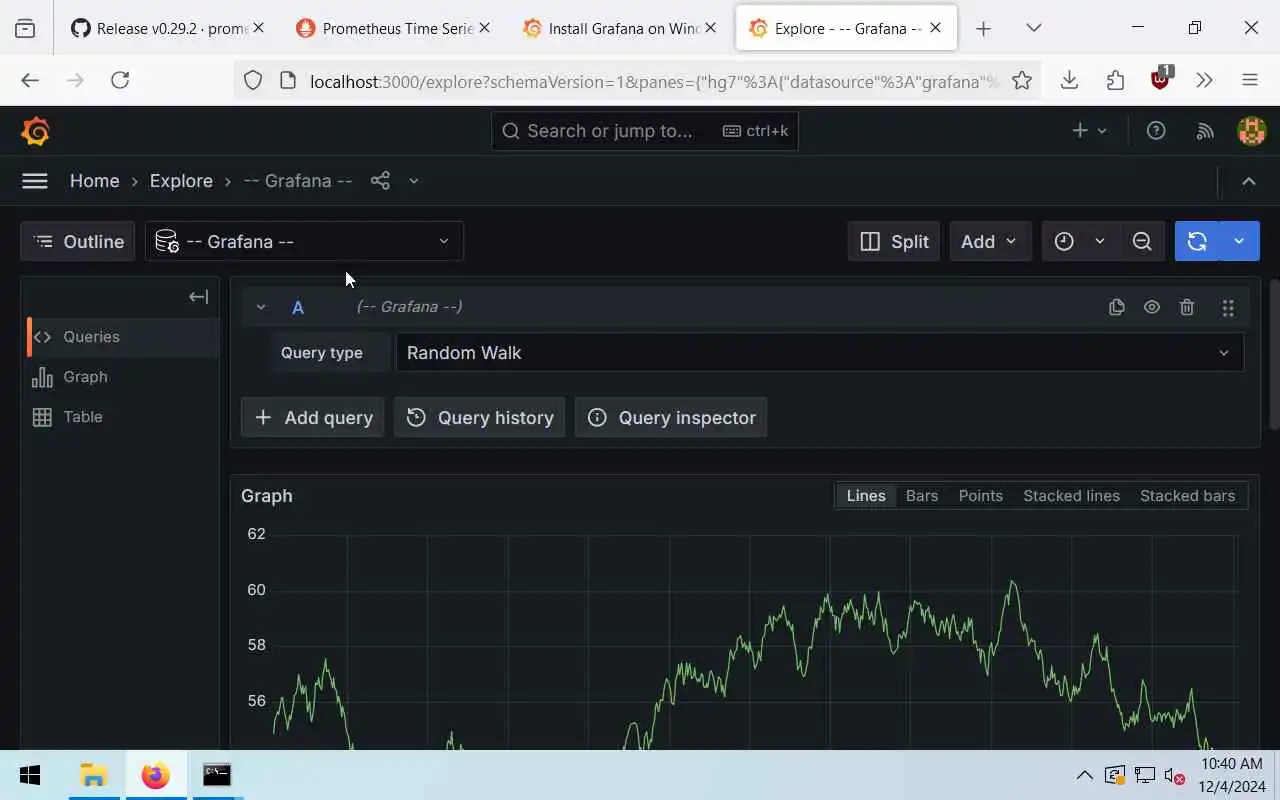Switch to Install Grafana on Windows tab
Image resolution: width=1280 pixels, height=800 pixels.
click(x=618, y=28)
